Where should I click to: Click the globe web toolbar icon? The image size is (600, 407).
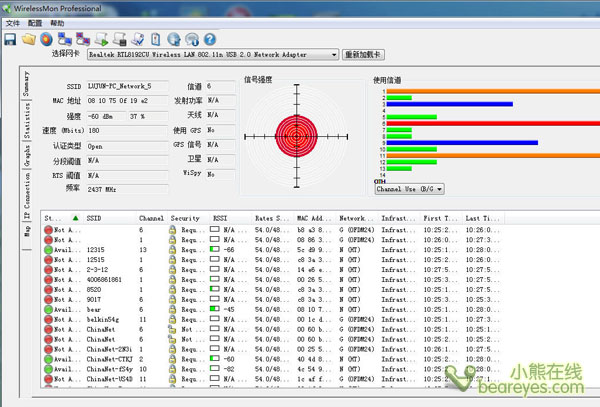[x=174, y=39]
